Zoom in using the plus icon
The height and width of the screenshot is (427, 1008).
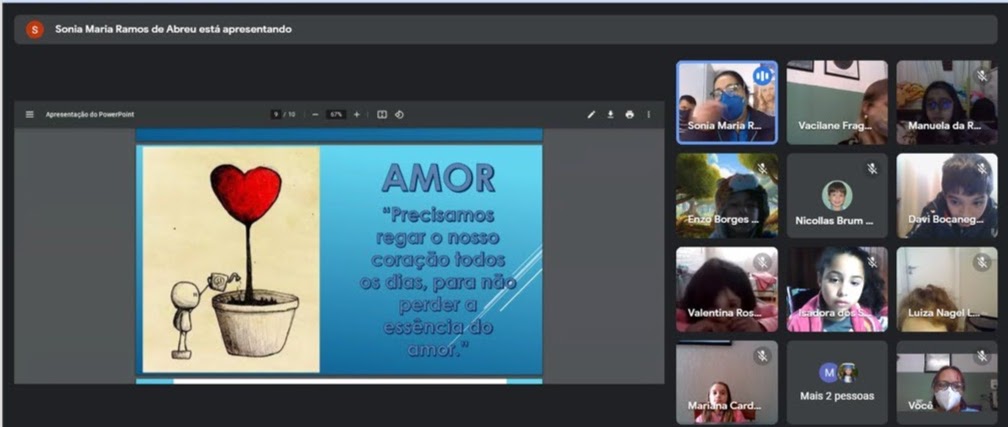point(357,114)
